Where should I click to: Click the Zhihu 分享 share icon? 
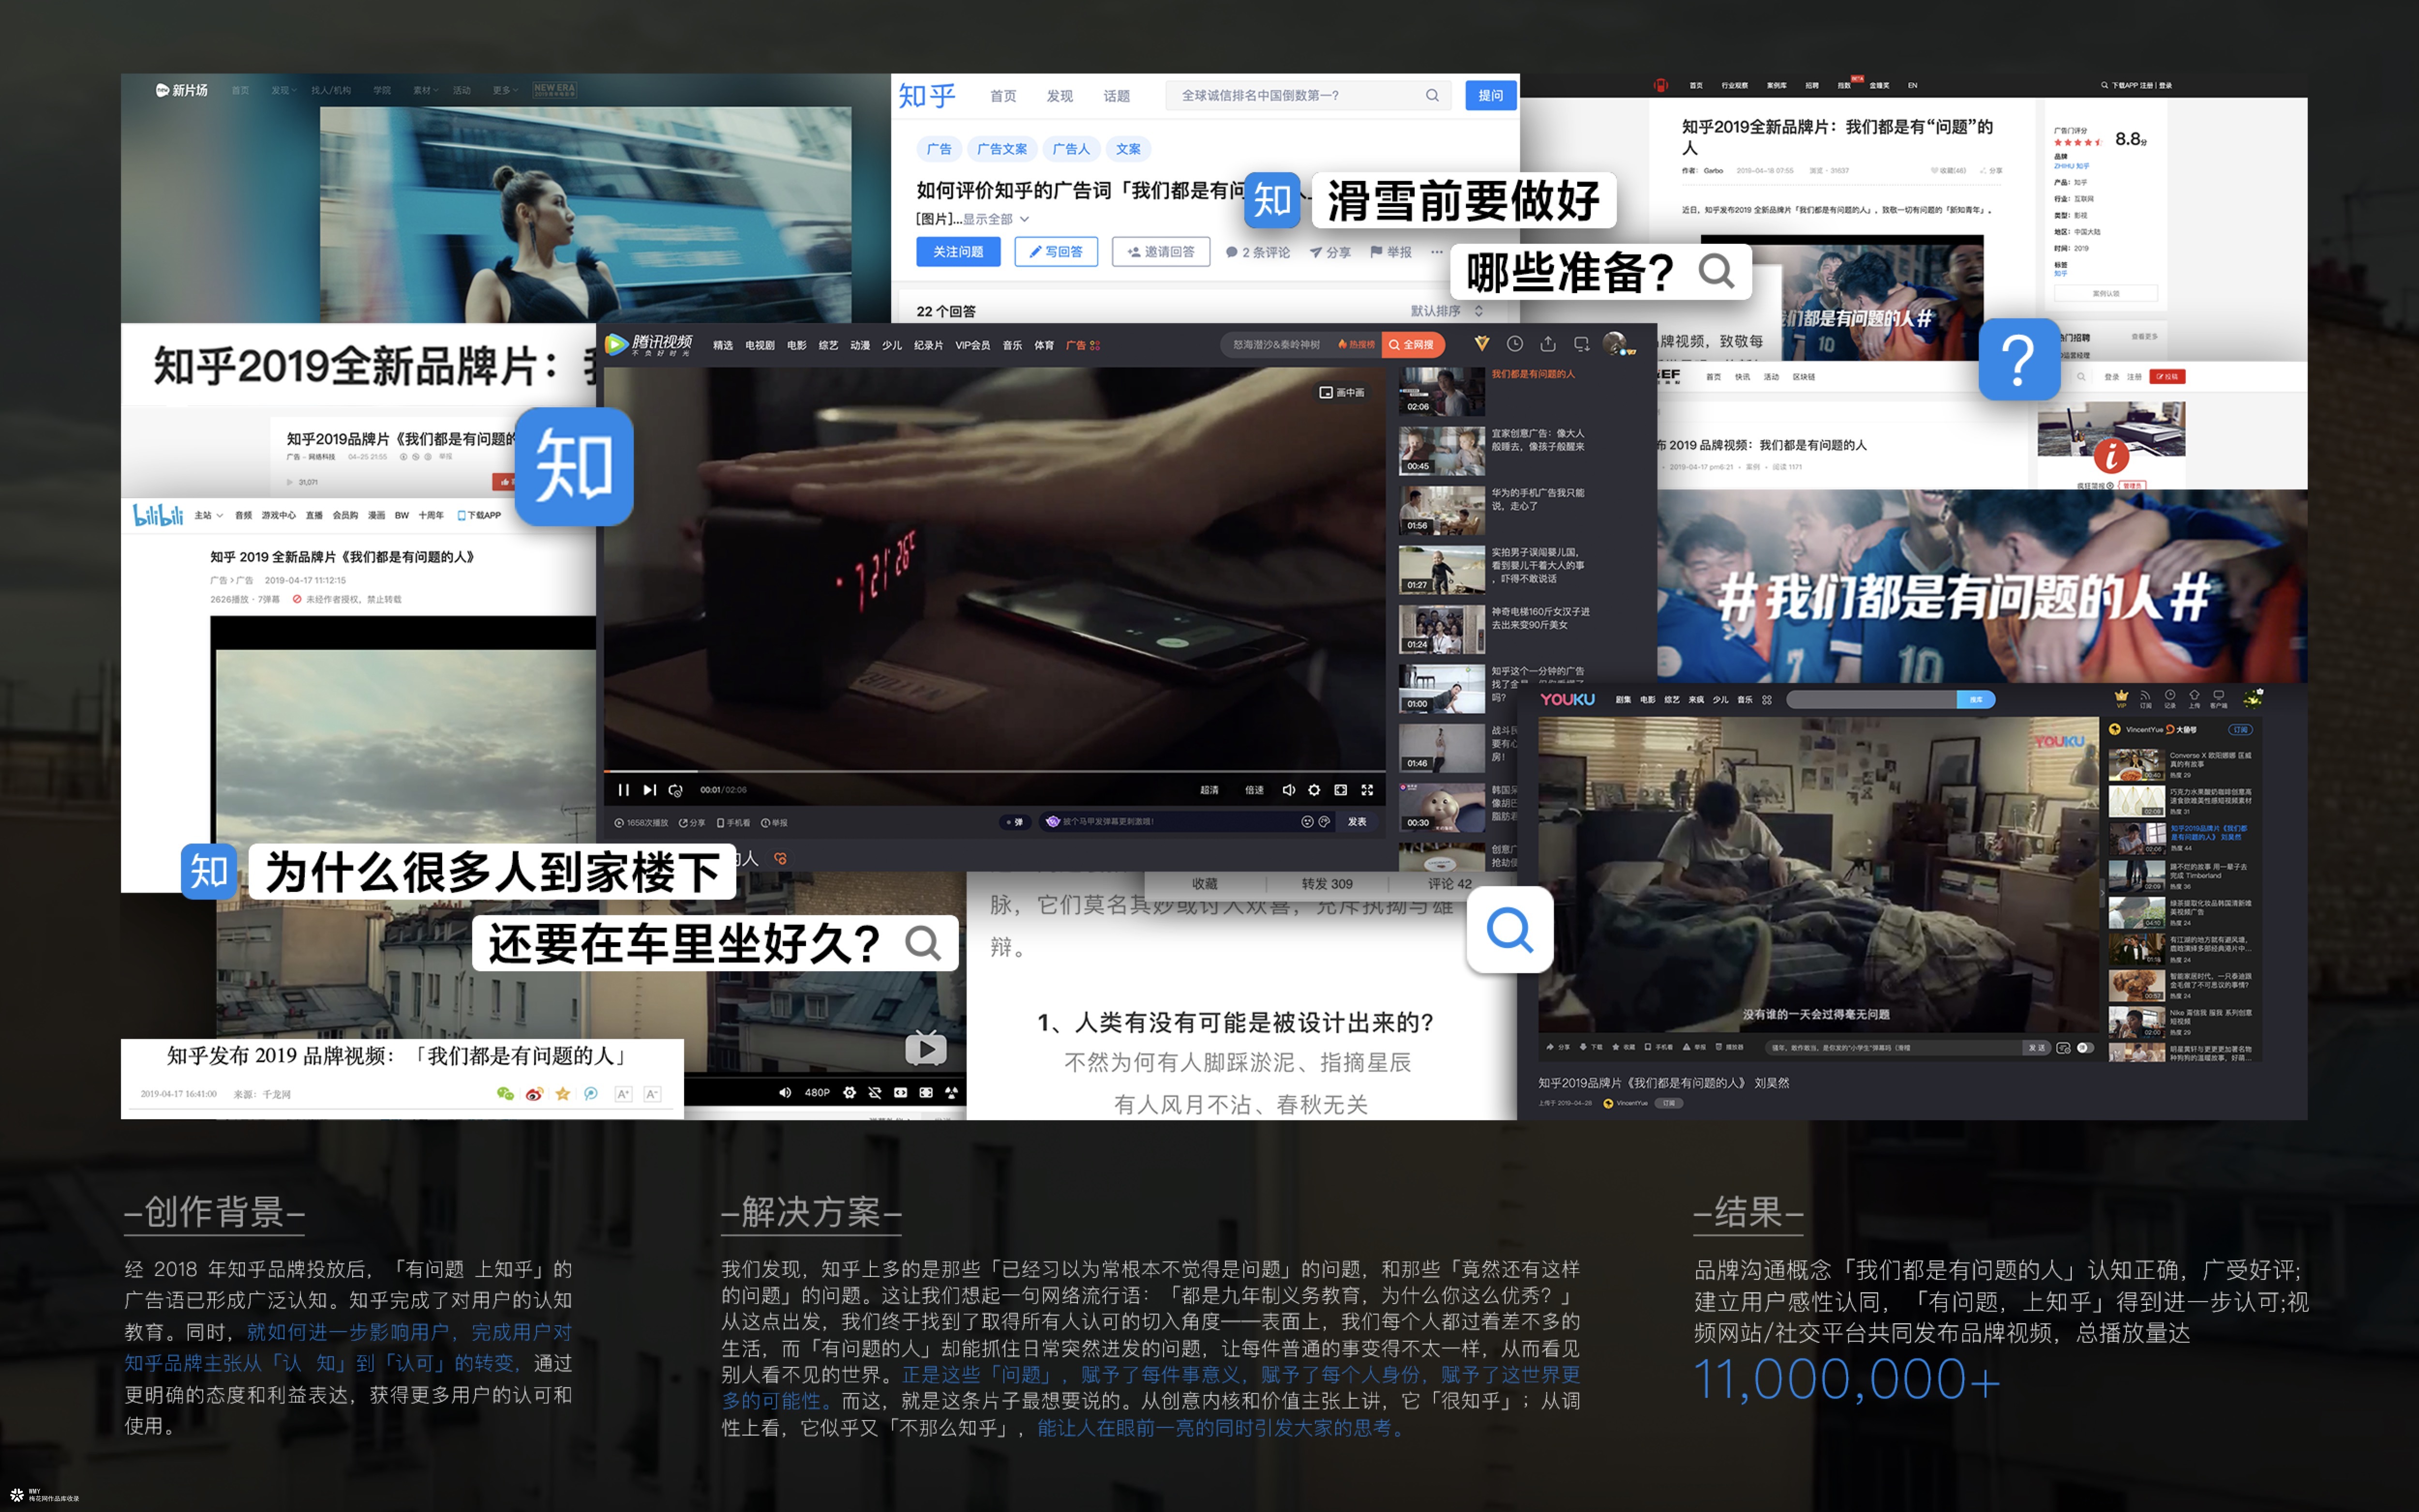[1330, 252]
